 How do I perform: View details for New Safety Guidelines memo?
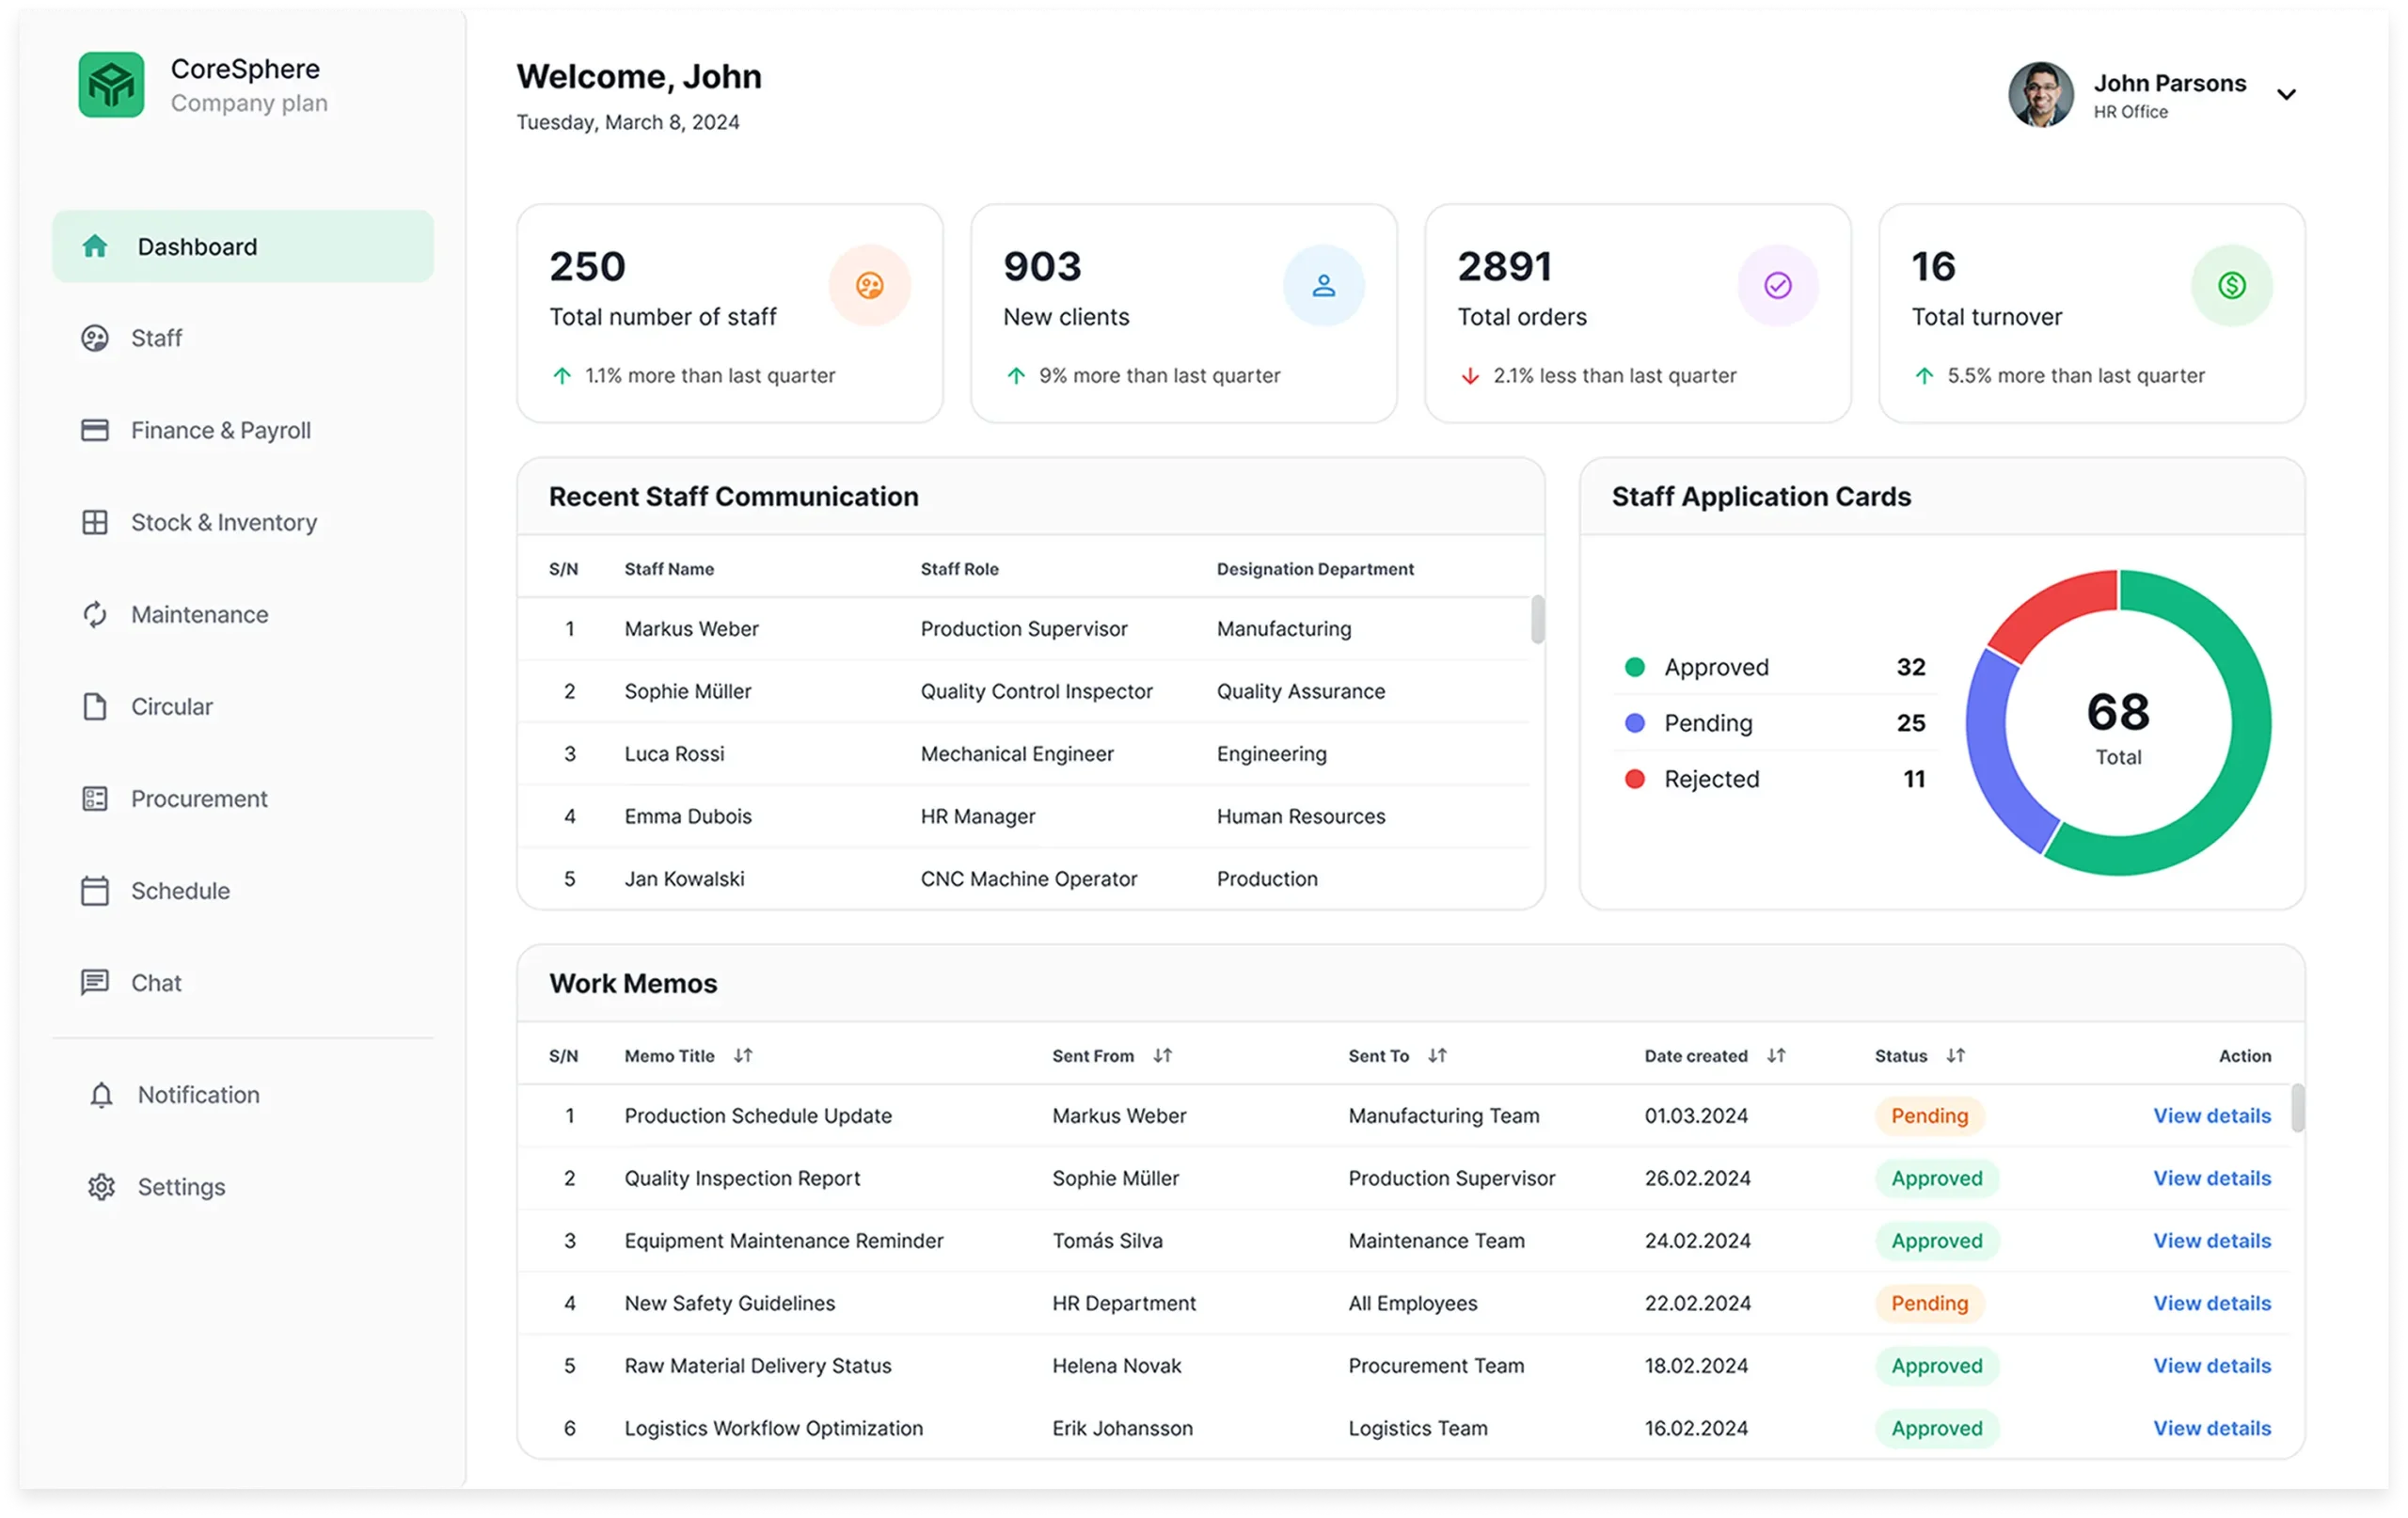[2212, 1303]
